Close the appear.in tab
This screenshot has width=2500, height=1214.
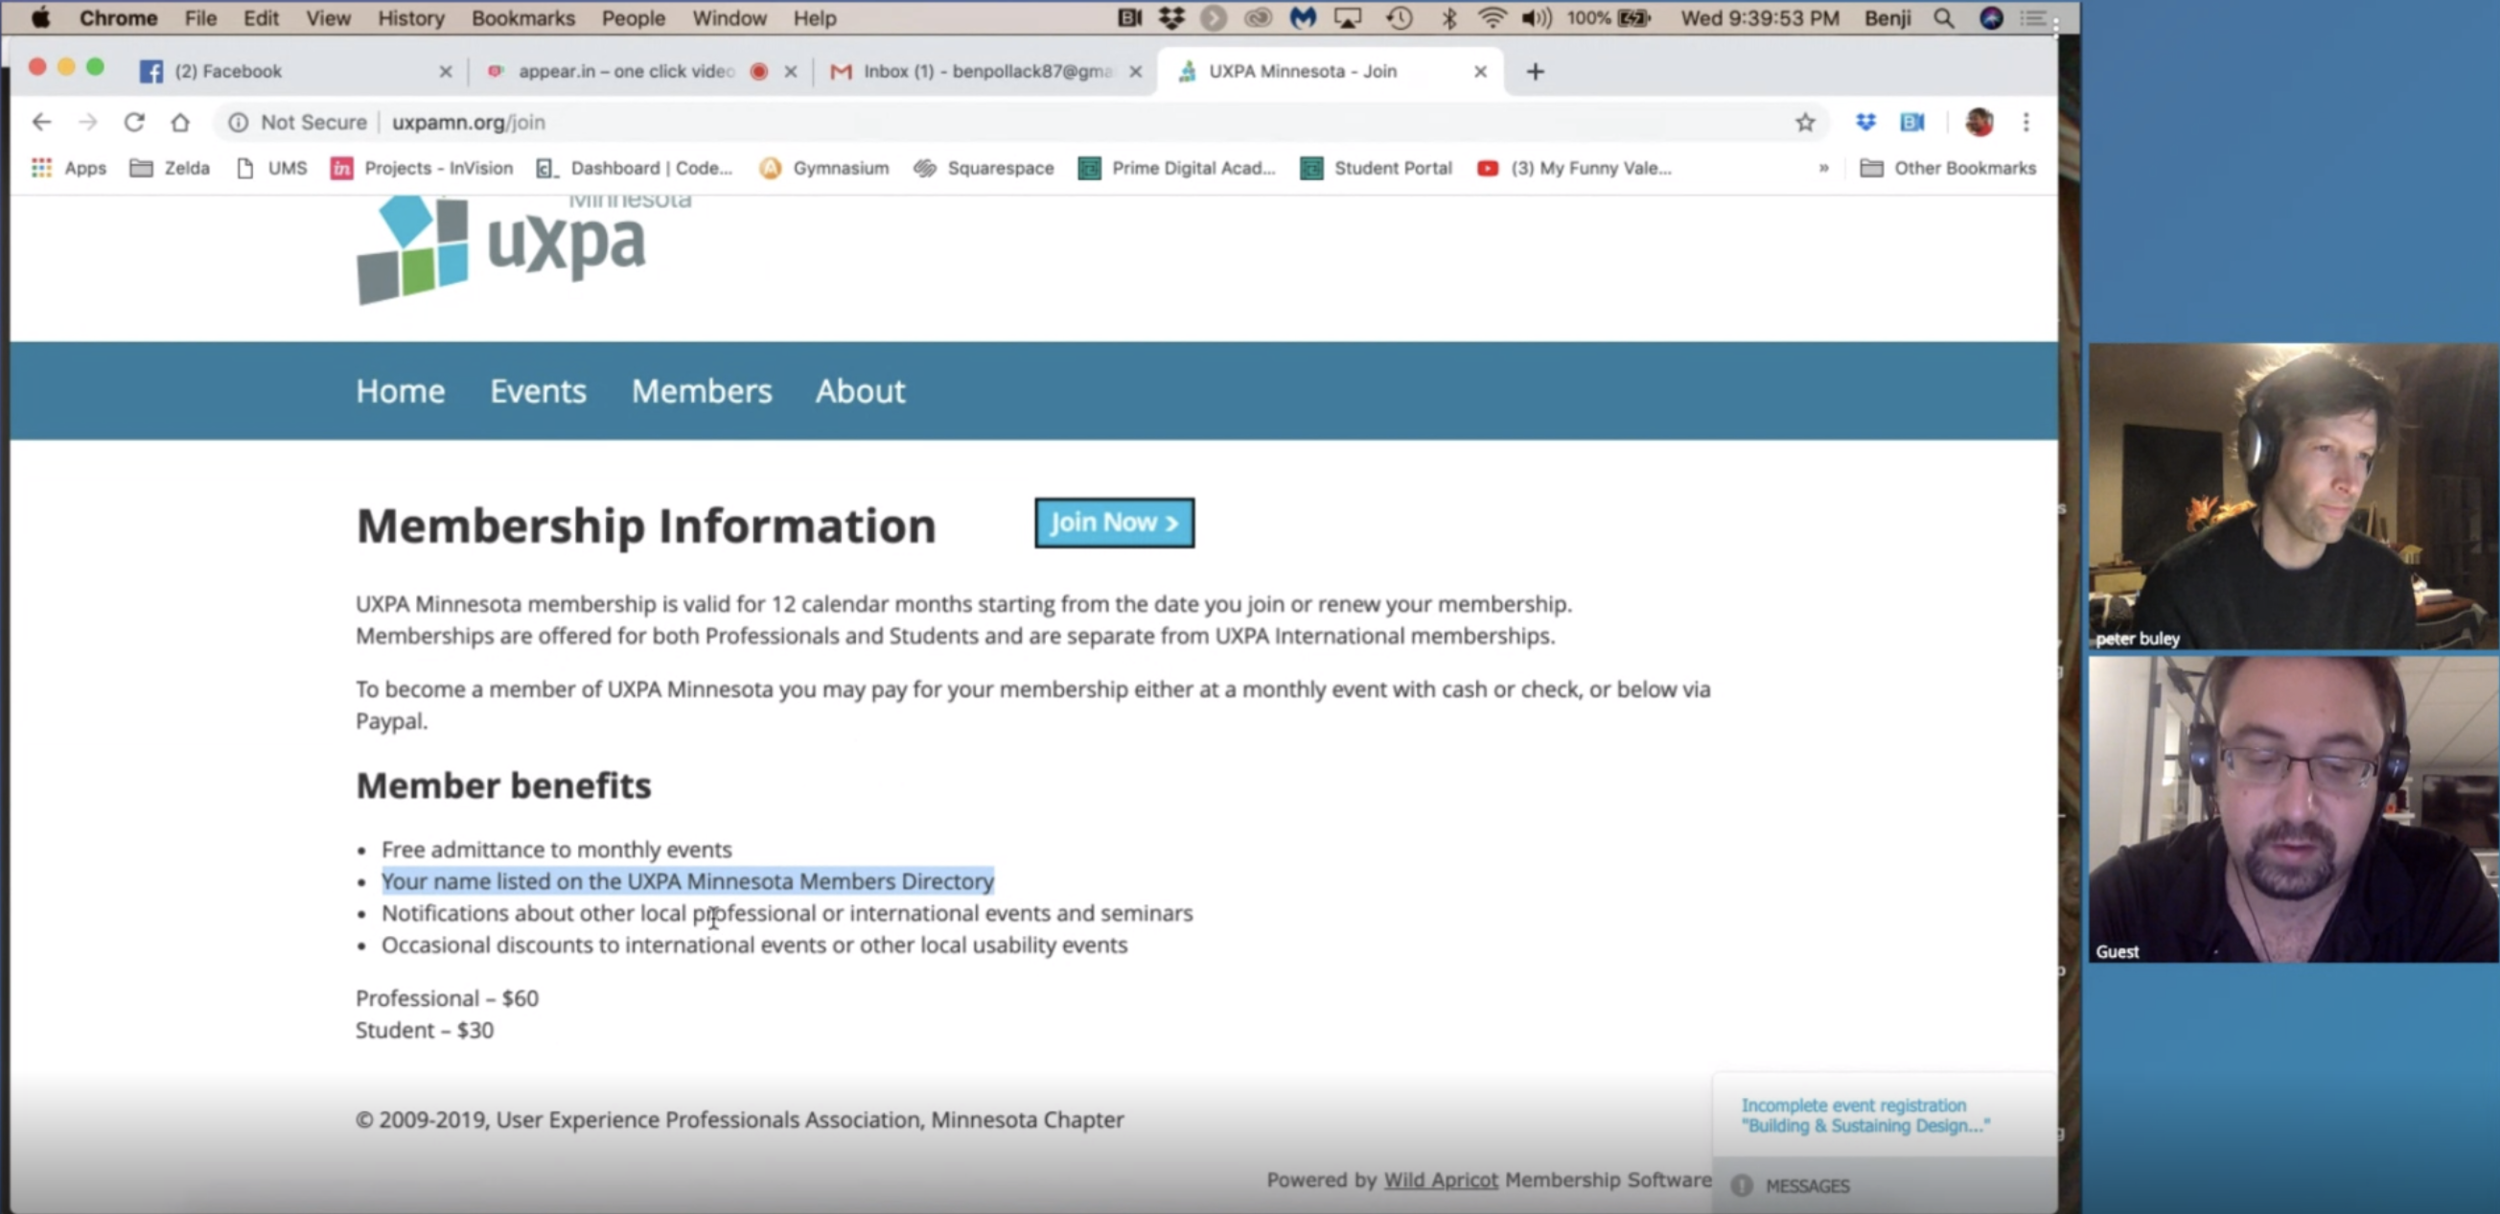(791, 71)
